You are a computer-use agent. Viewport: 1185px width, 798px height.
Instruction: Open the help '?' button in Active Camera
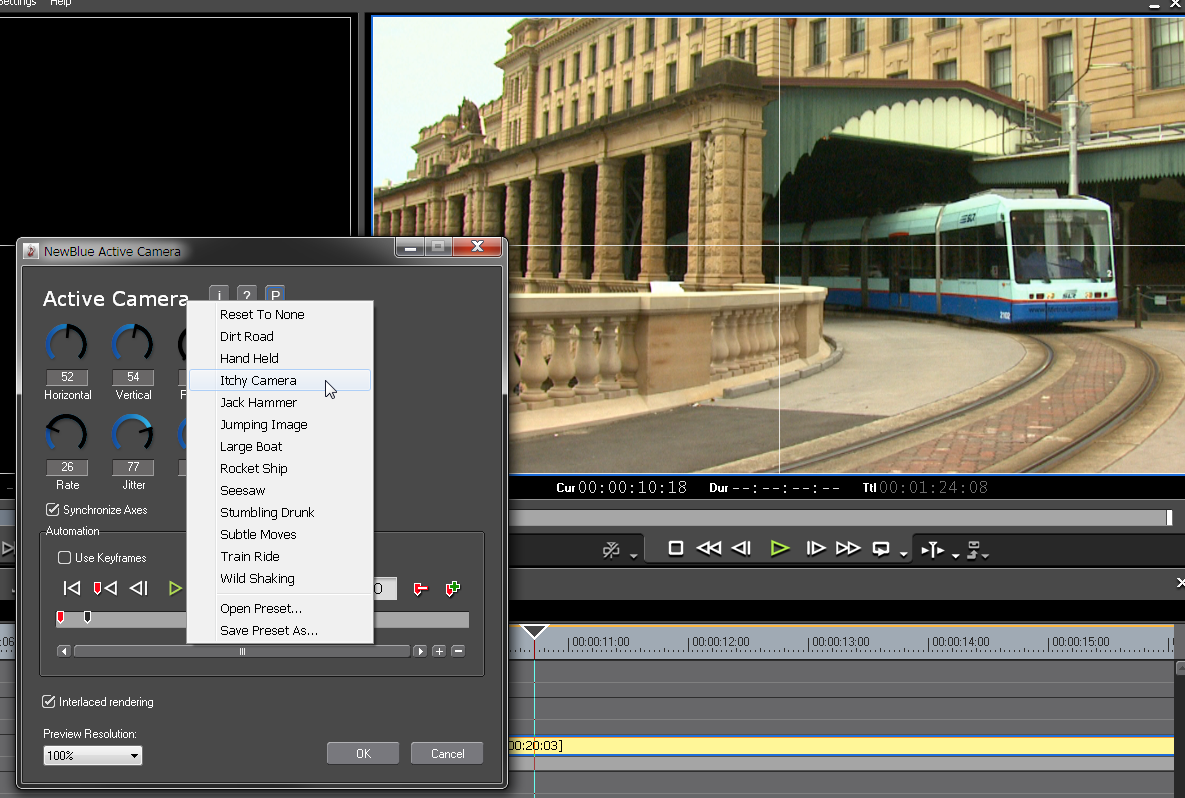(x=246, y=294)
